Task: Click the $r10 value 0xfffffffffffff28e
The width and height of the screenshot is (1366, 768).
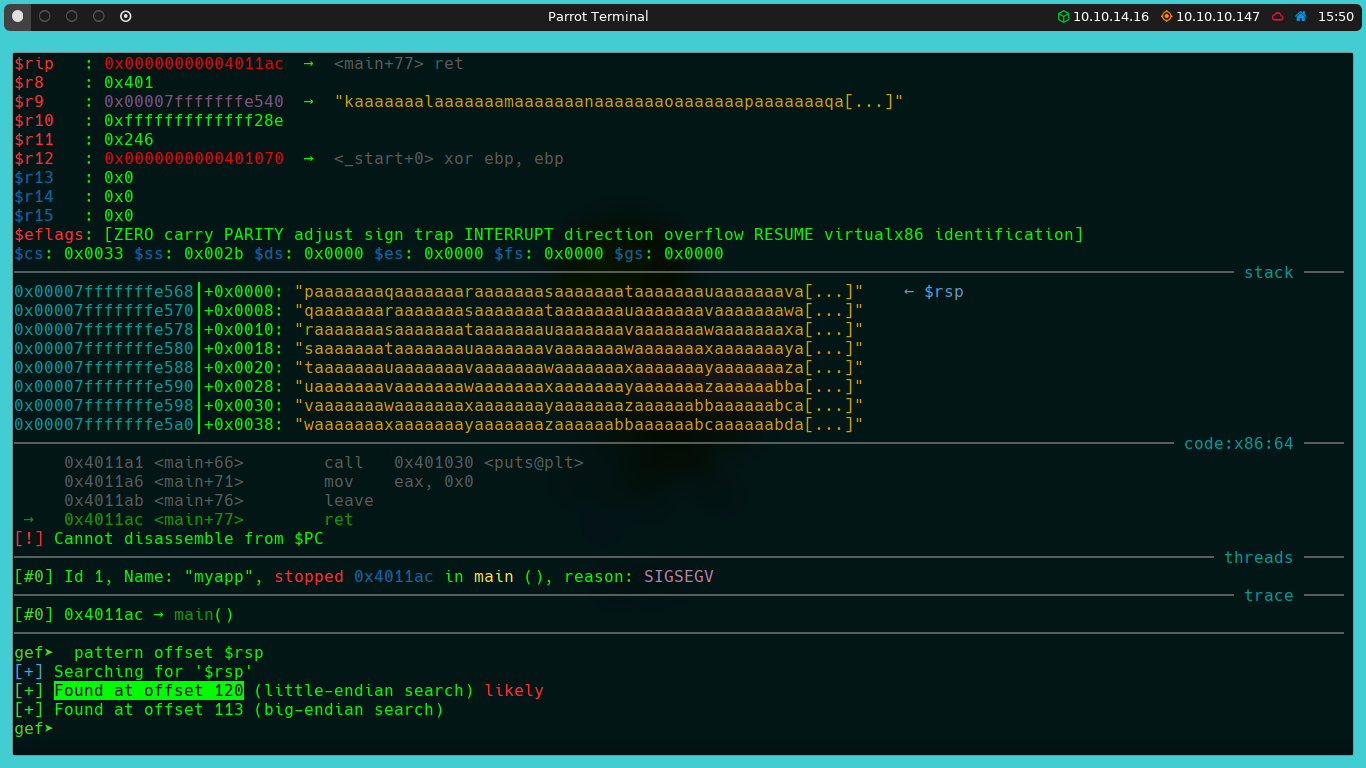Action: tap(194, 120)
